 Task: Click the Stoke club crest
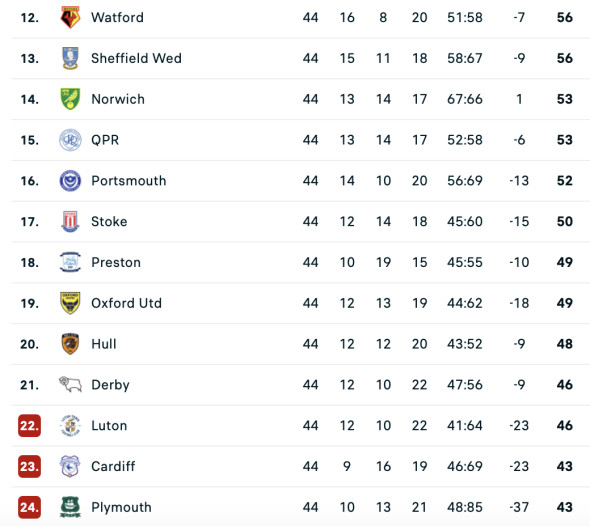(70, 222)
